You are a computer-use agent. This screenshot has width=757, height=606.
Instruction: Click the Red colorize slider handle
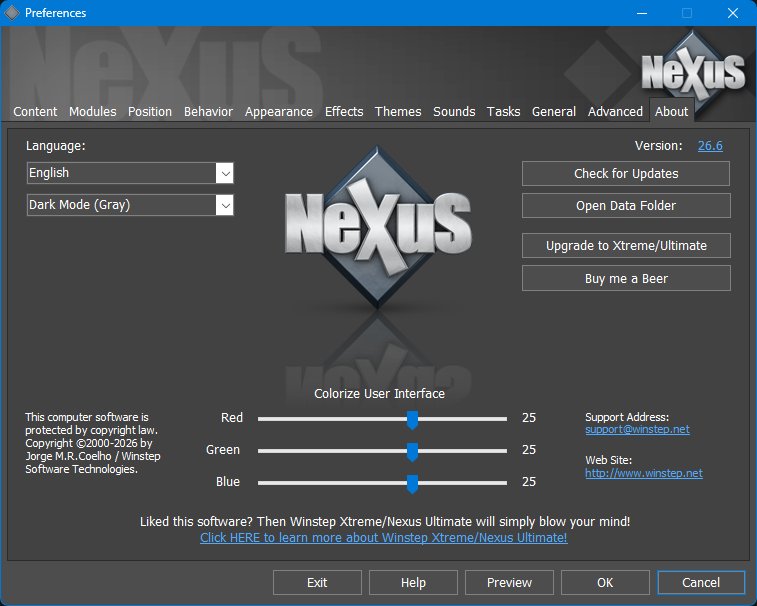point(412,420)
